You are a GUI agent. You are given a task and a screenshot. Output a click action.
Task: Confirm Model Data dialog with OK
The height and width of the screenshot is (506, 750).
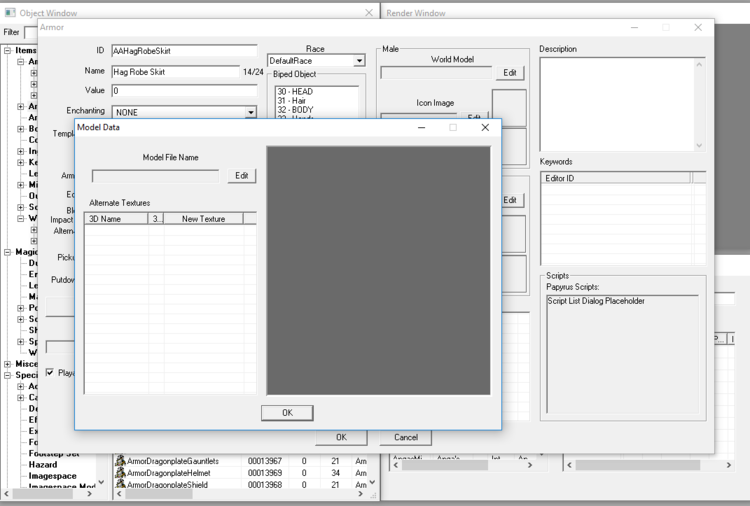(x=287, y=413)
